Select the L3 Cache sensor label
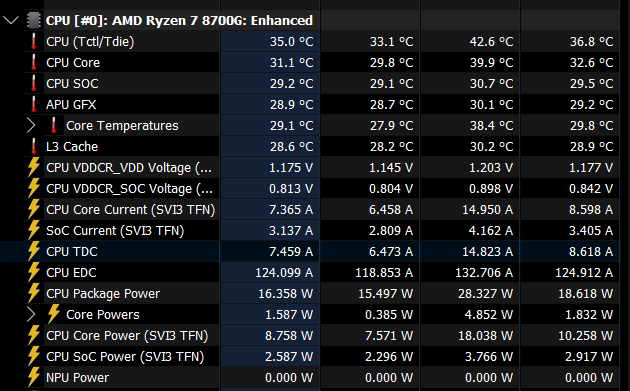The width and height of the screenshot is (630, 391). (72, 147)
